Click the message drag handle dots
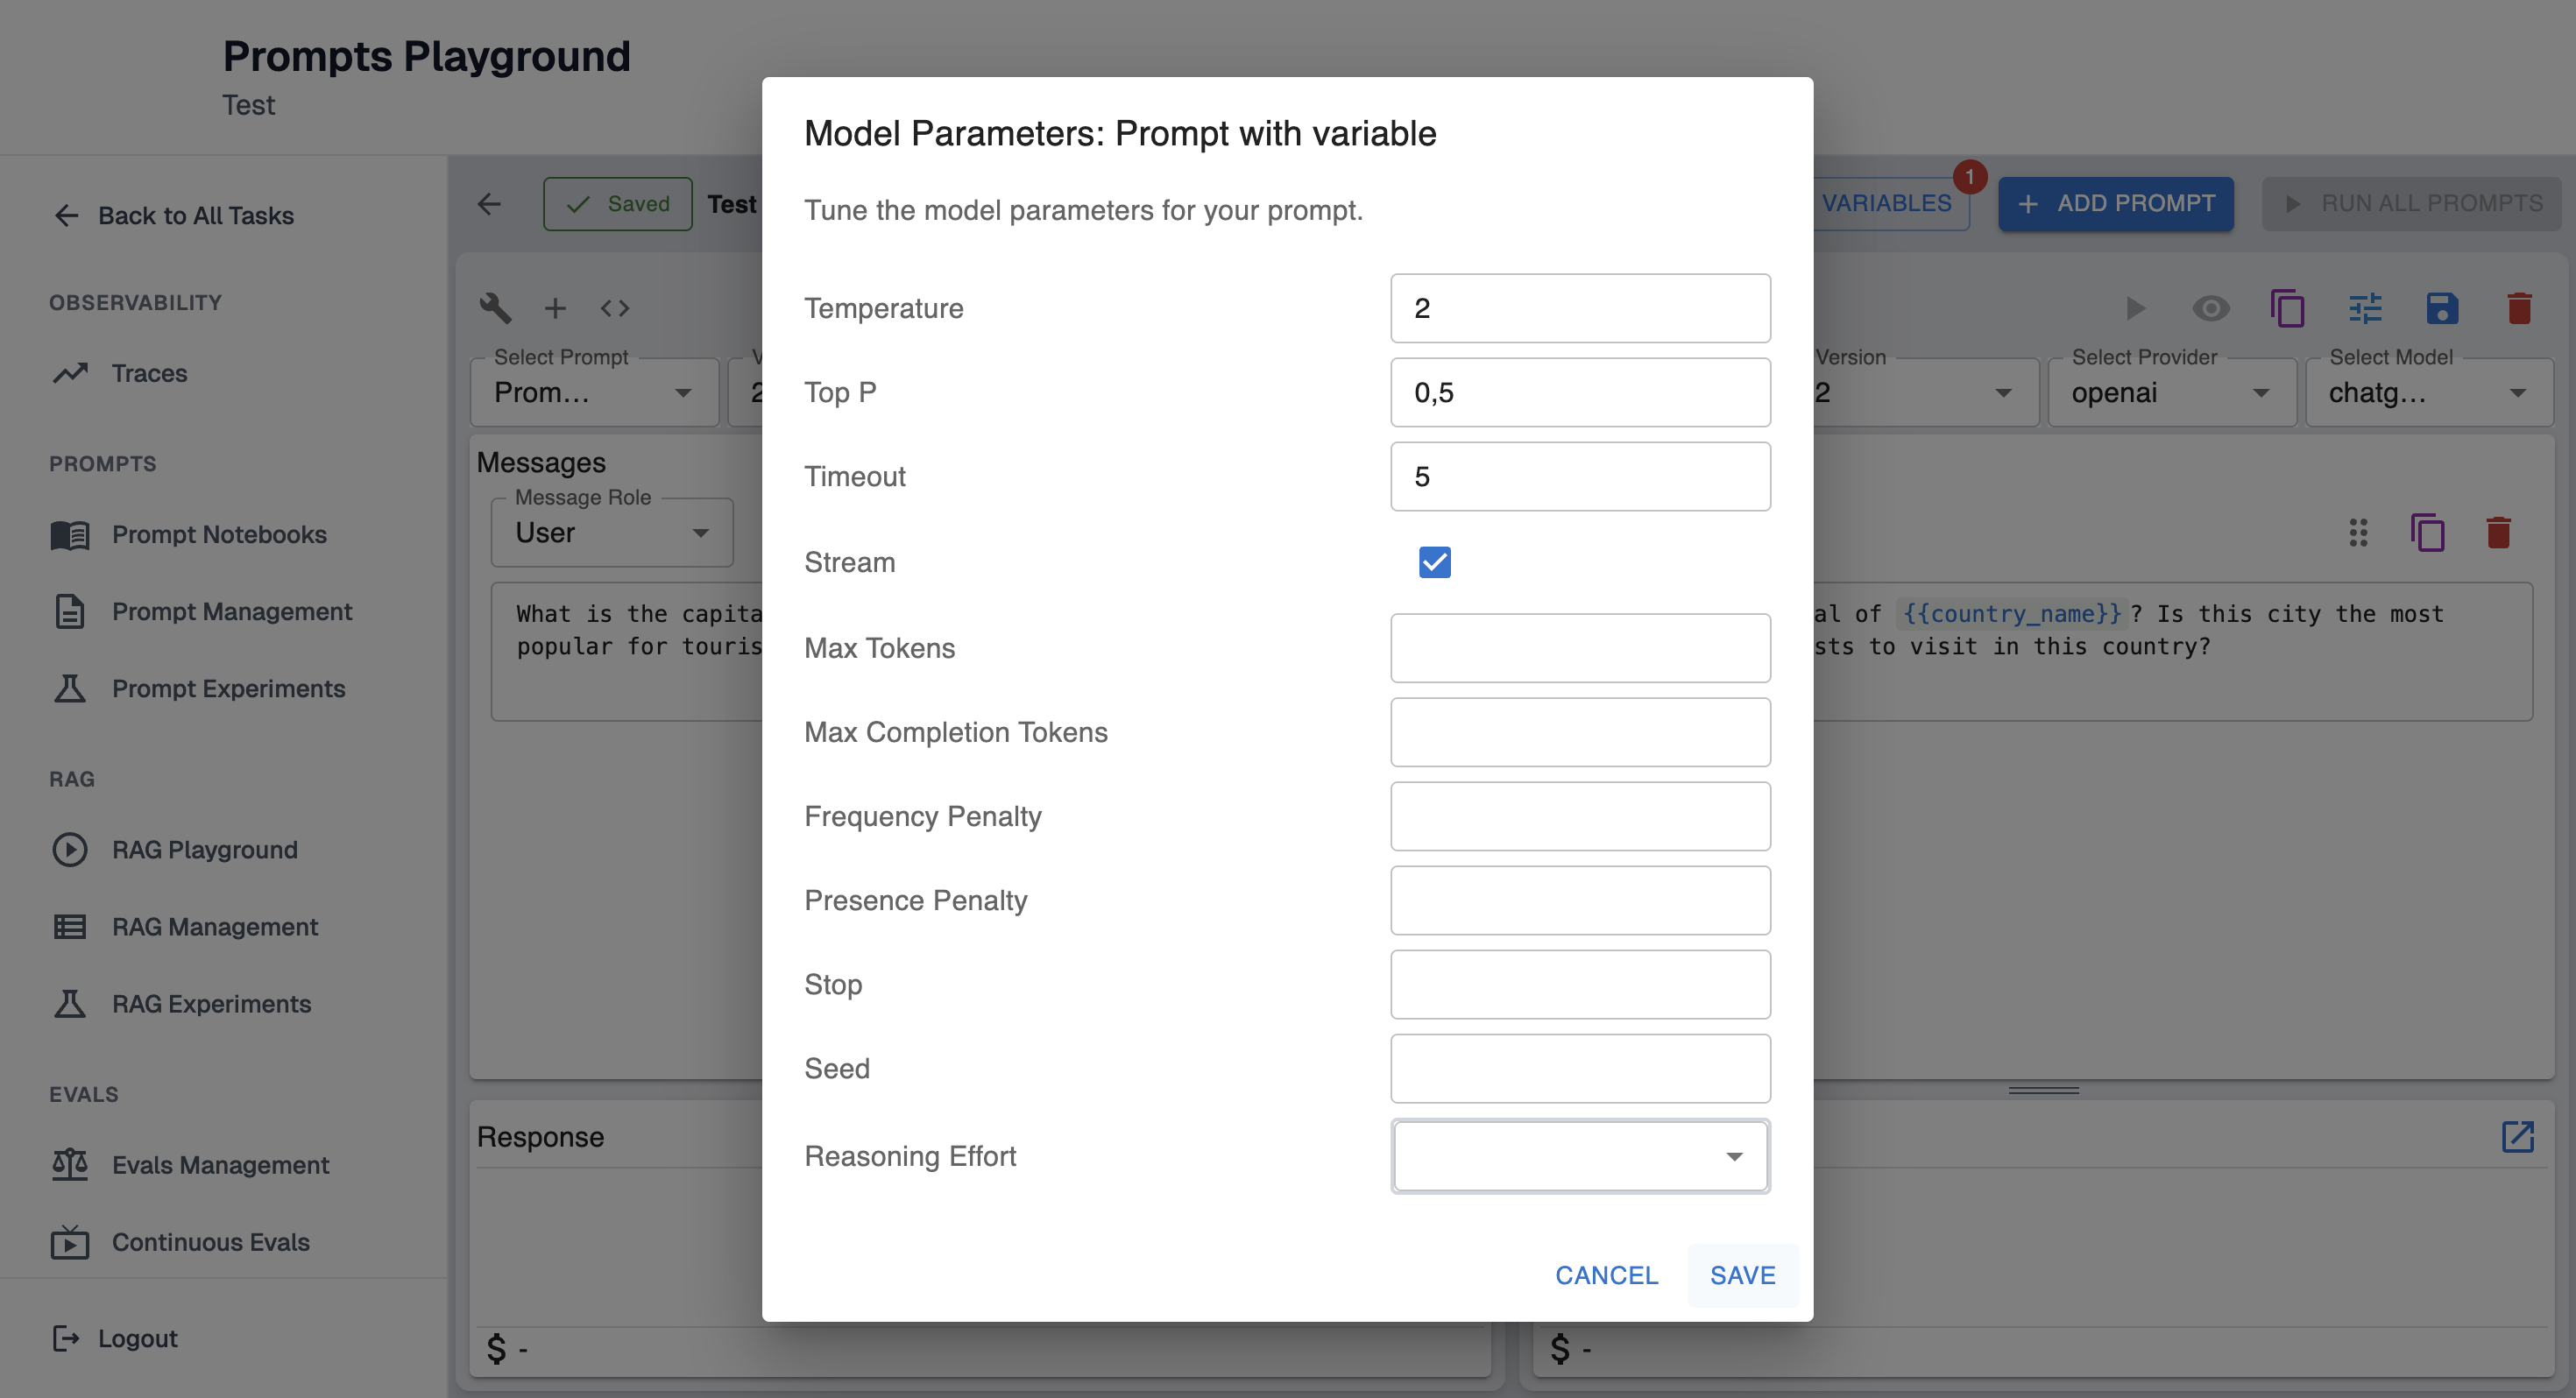The width and height of the screenshot is (2576, 1398). tap(2358, 533)
